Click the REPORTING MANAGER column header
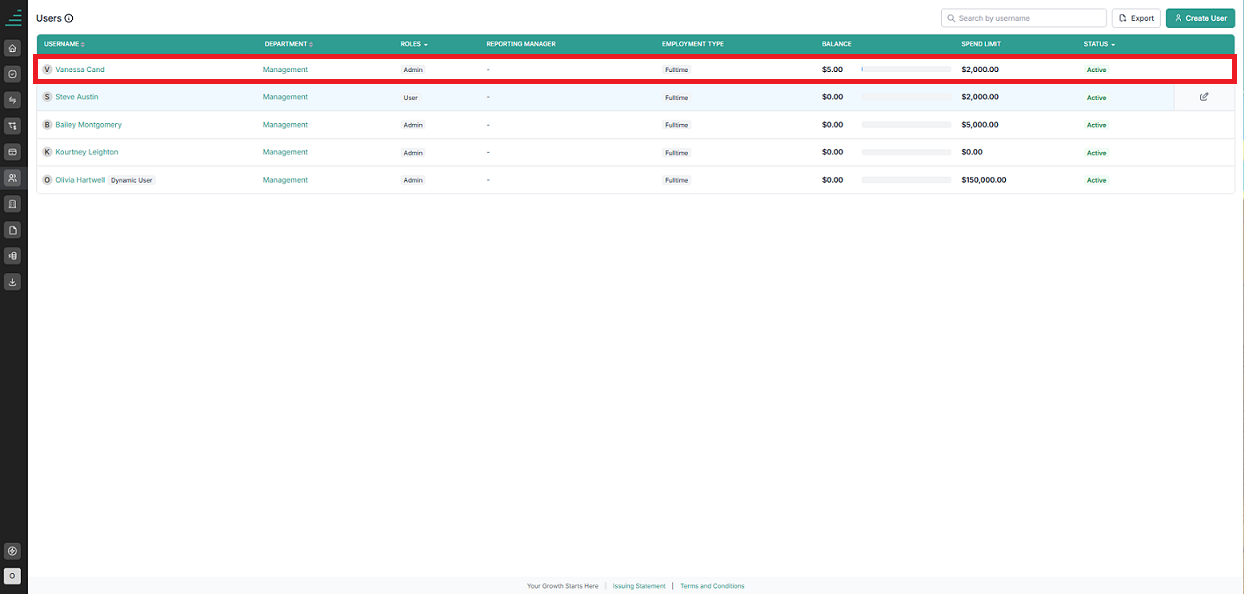Viewport: 1244px width, 596px height. (x=521, y=44)
